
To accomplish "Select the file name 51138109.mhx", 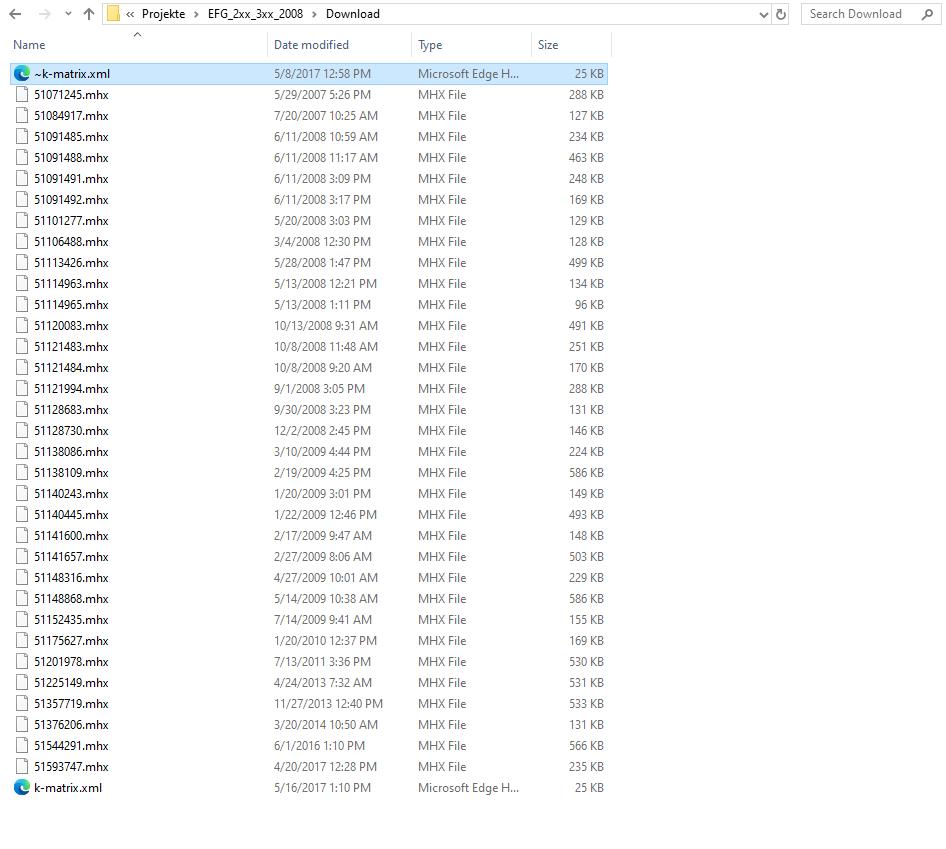I will click(x=71, y=472).
